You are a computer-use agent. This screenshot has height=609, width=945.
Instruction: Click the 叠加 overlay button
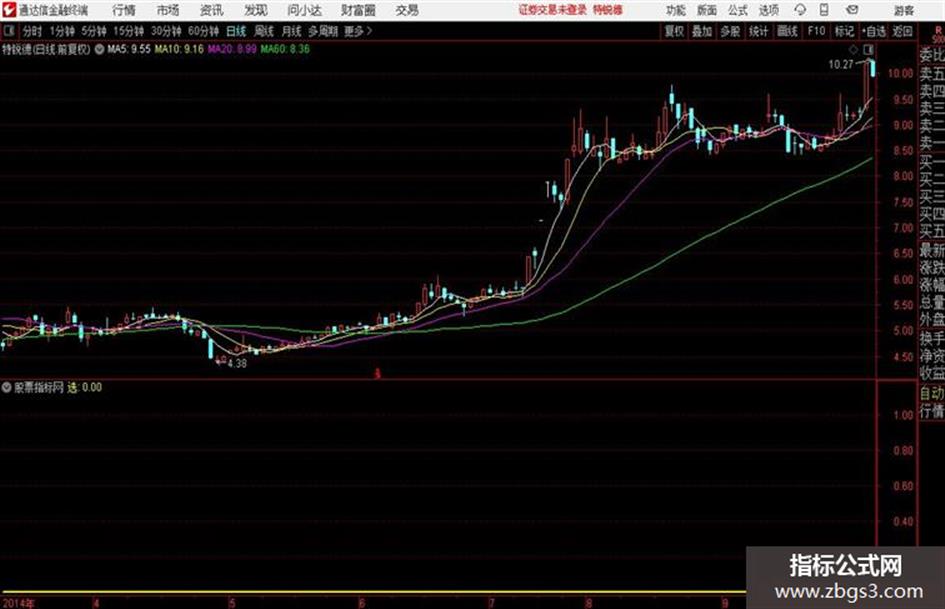(702, 31)
